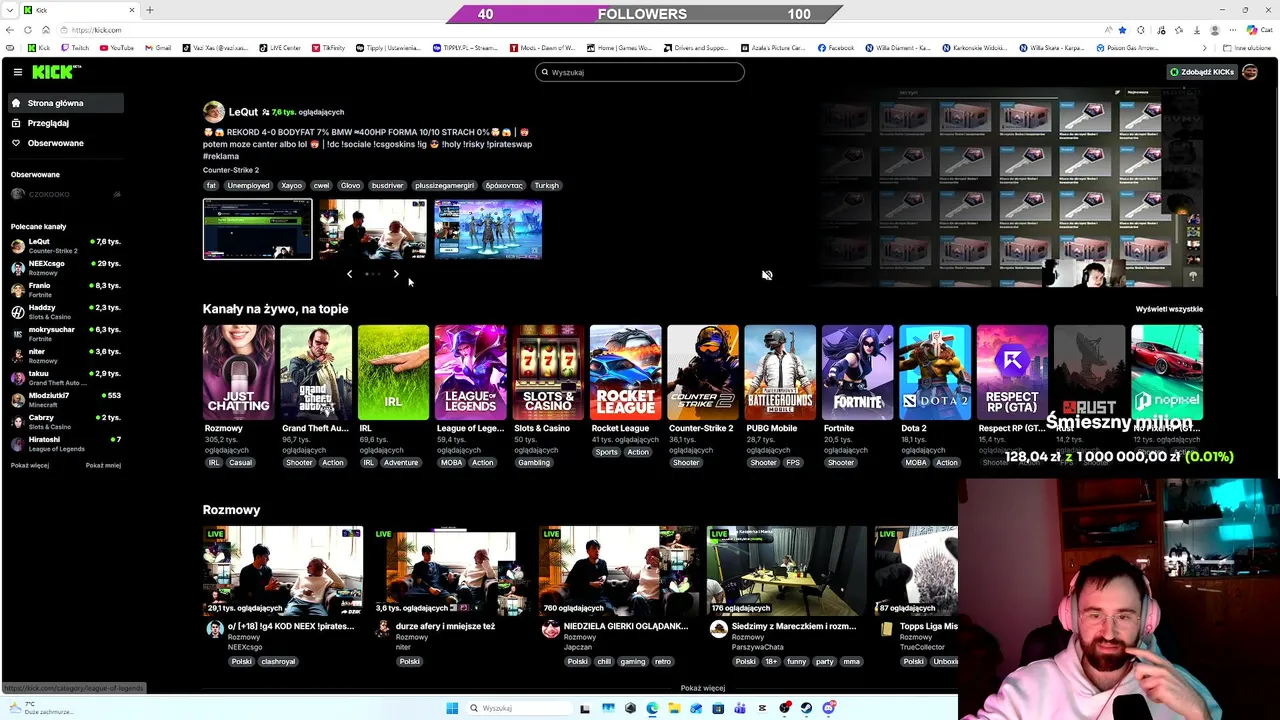Select the Fortnite featured stream thumbnail
This screenshot has width=1280, height=720.
click(488, 229)
